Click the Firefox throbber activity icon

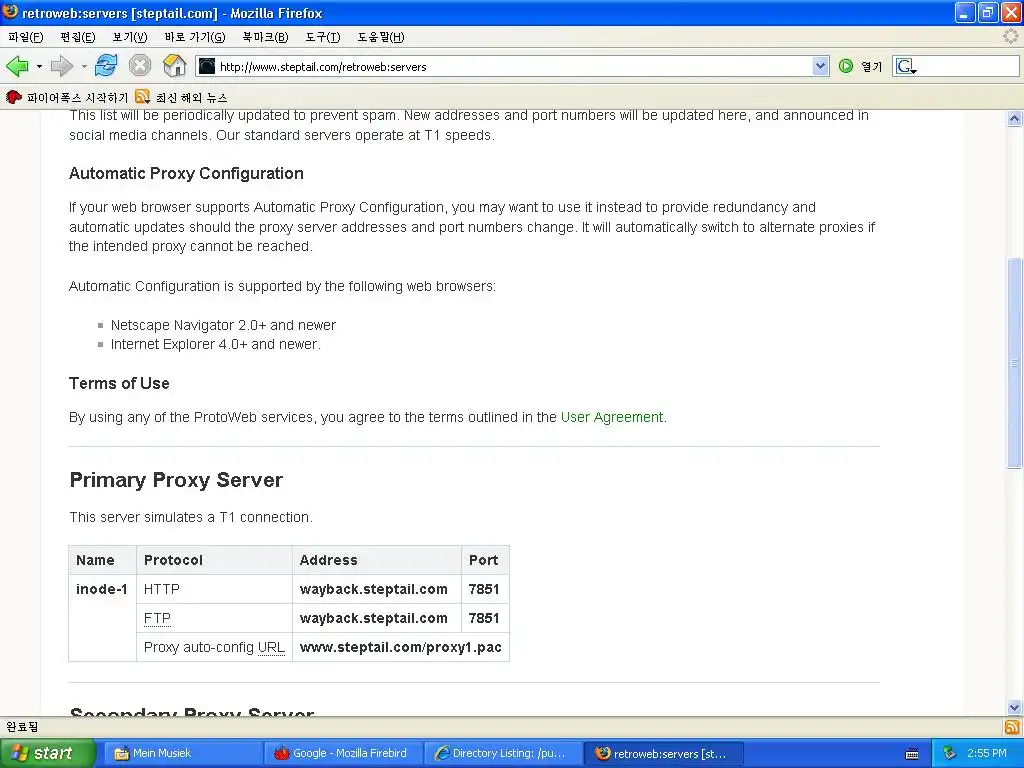tap(1011, 37)
